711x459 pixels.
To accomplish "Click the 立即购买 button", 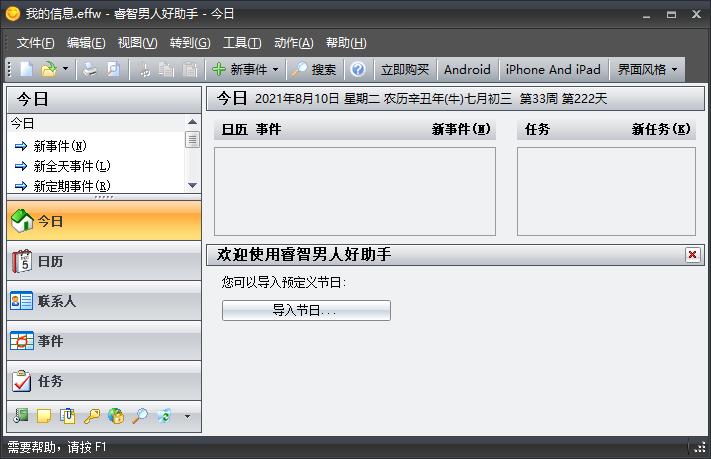I will click(x=405, y=70).
